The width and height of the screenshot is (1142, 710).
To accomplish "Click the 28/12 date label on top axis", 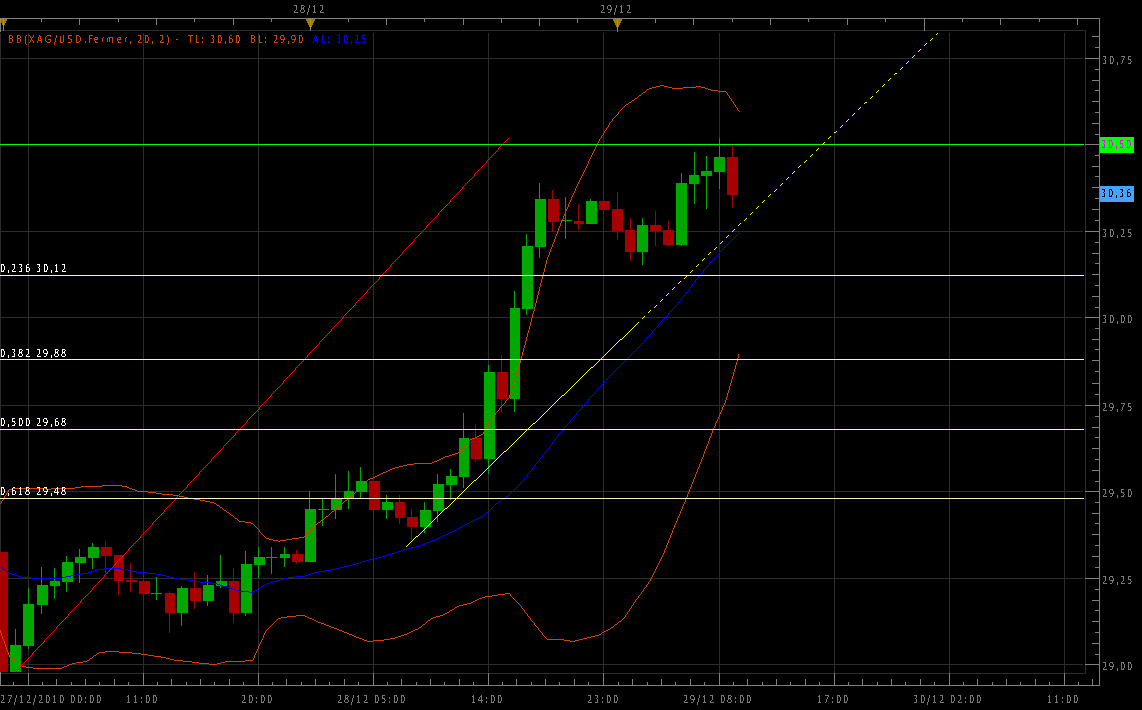I will click(x=308, y=8).
